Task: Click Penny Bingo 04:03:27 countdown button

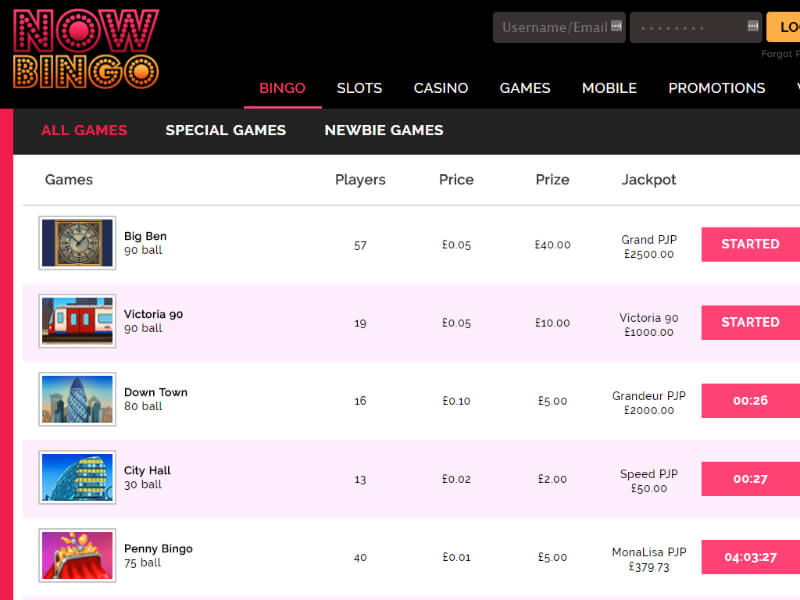Action: [751, 557]
